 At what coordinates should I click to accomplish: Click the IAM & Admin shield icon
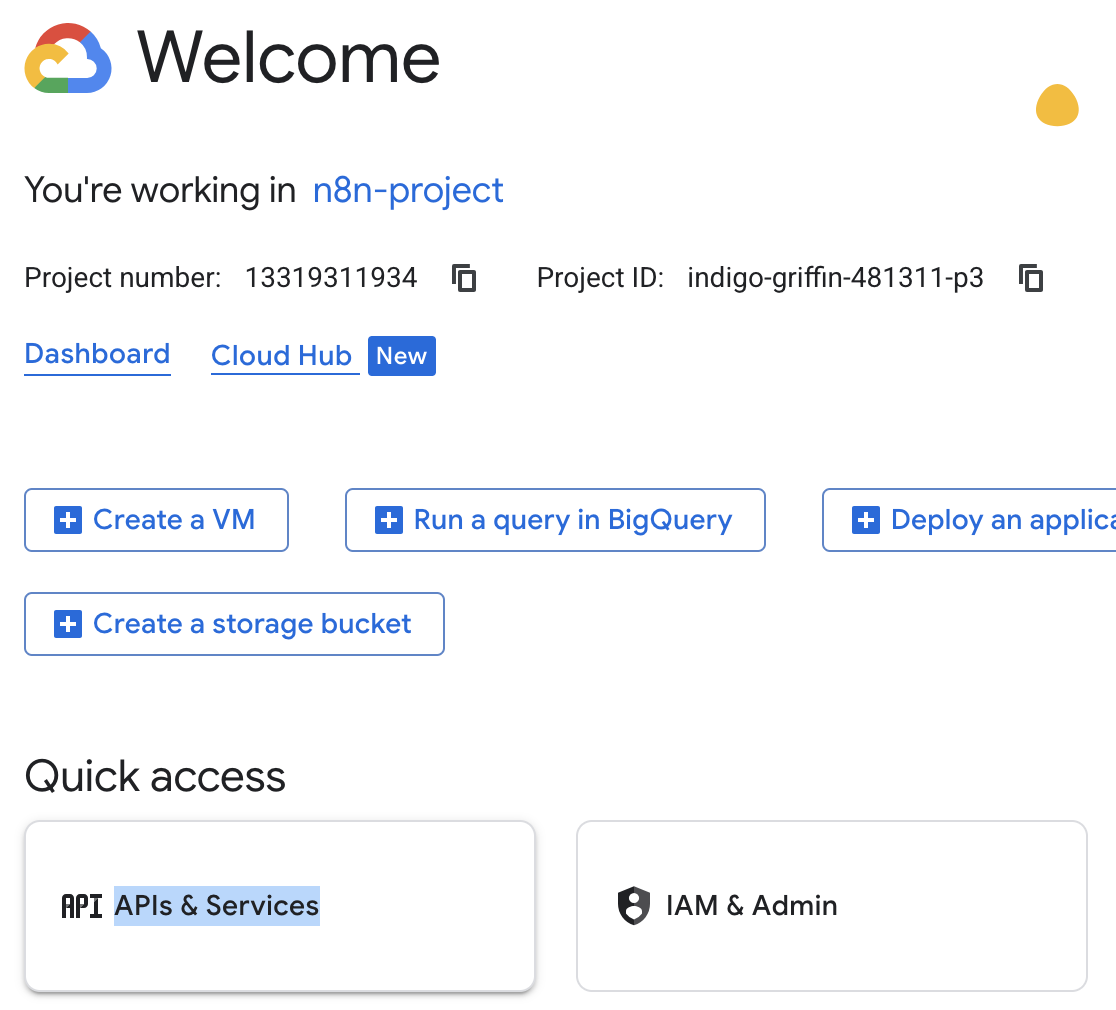[633, 905]
